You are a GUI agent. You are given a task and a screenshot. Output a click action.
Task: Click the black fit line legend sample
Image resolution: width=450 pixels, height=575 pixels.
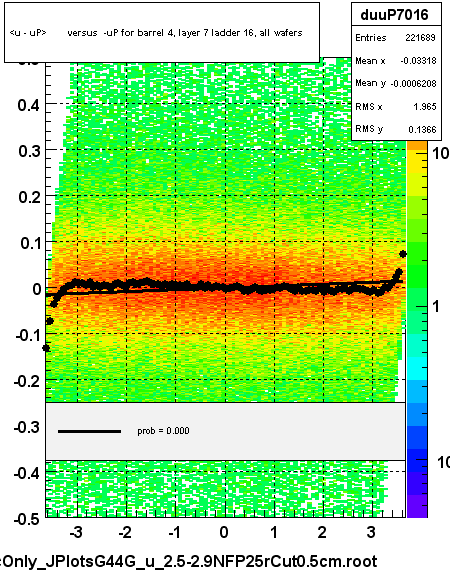pyautogui.click(x=89, y=432)
